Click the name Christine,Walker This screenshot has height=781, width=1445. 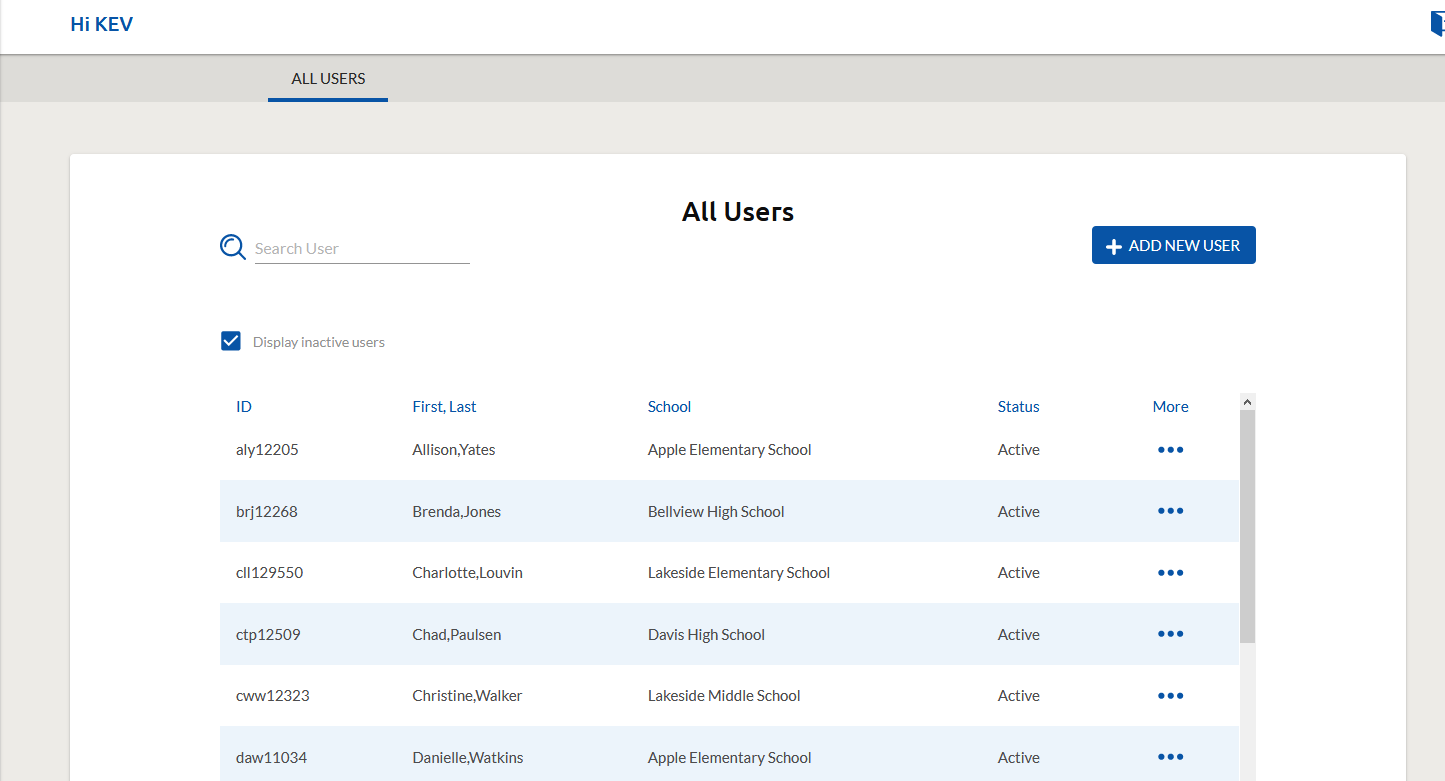[x=467, y=696]
